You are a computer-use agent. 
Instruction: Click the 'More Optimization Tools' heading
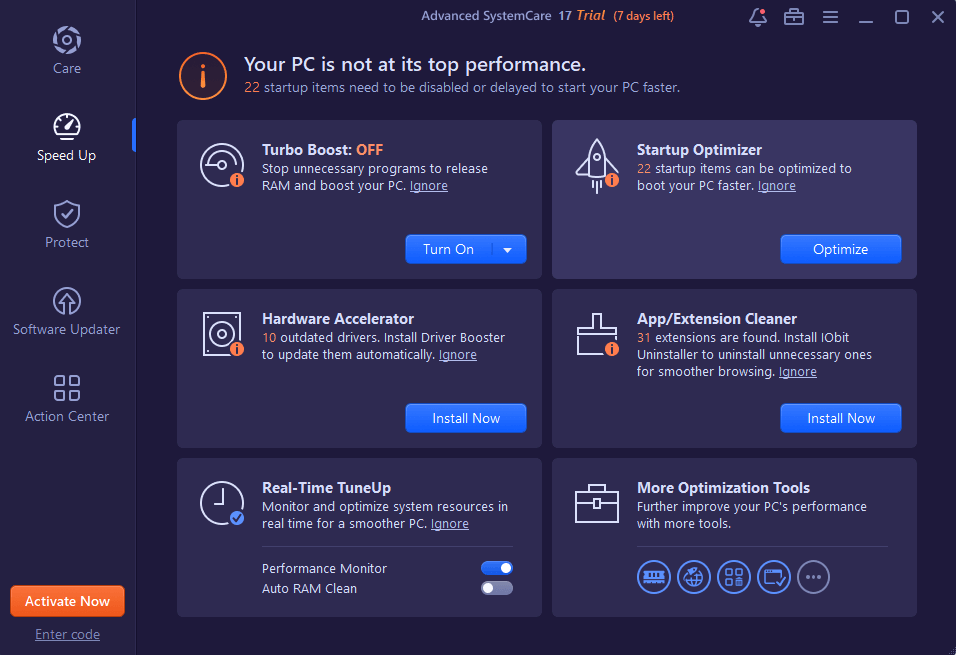pyautogui.click(x=723, y=488)
